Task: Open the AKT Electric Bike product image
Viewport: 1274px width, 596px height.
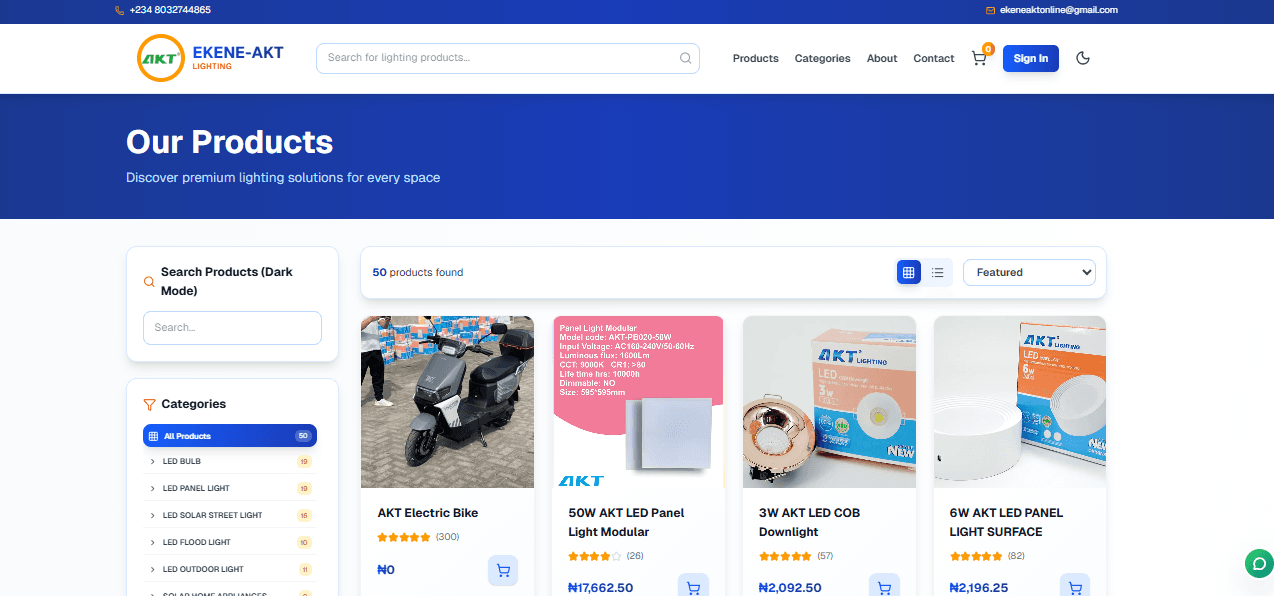Action: pyautogui.click(x=447, y=402)
